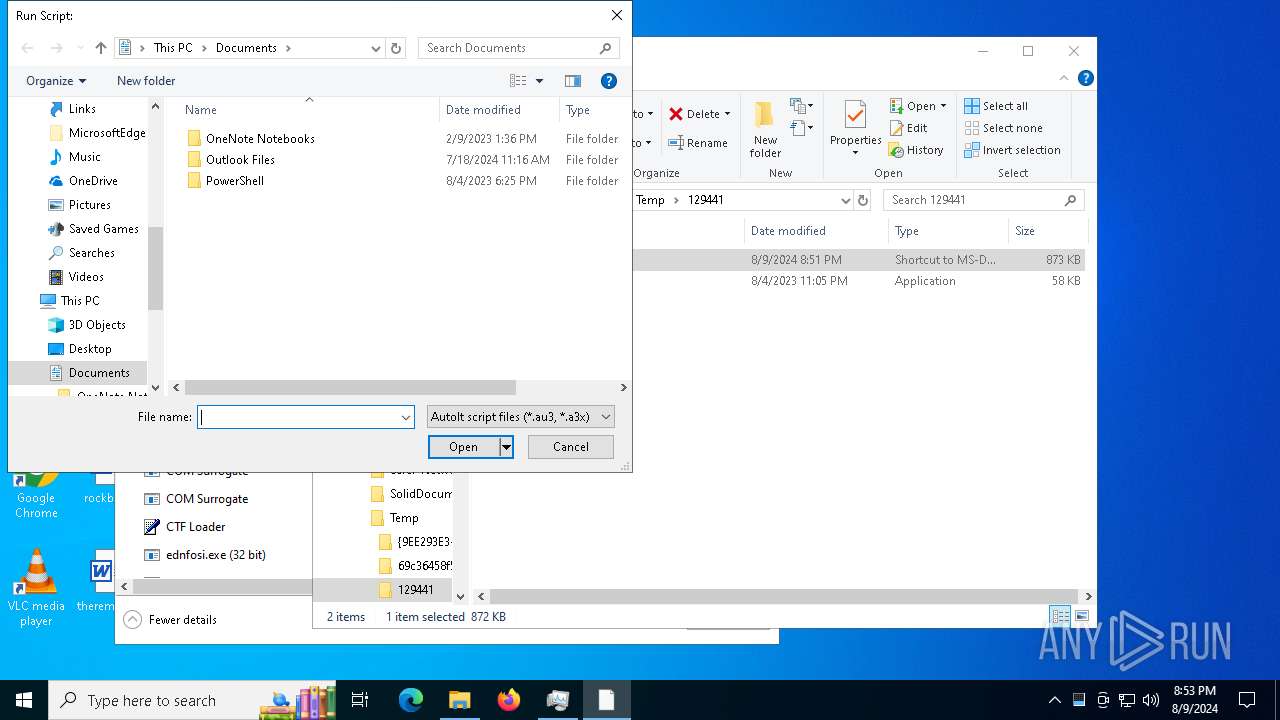
Task: Expand Delete dropdown arrow in Explorer ribbon
Action: pos(727,114)
